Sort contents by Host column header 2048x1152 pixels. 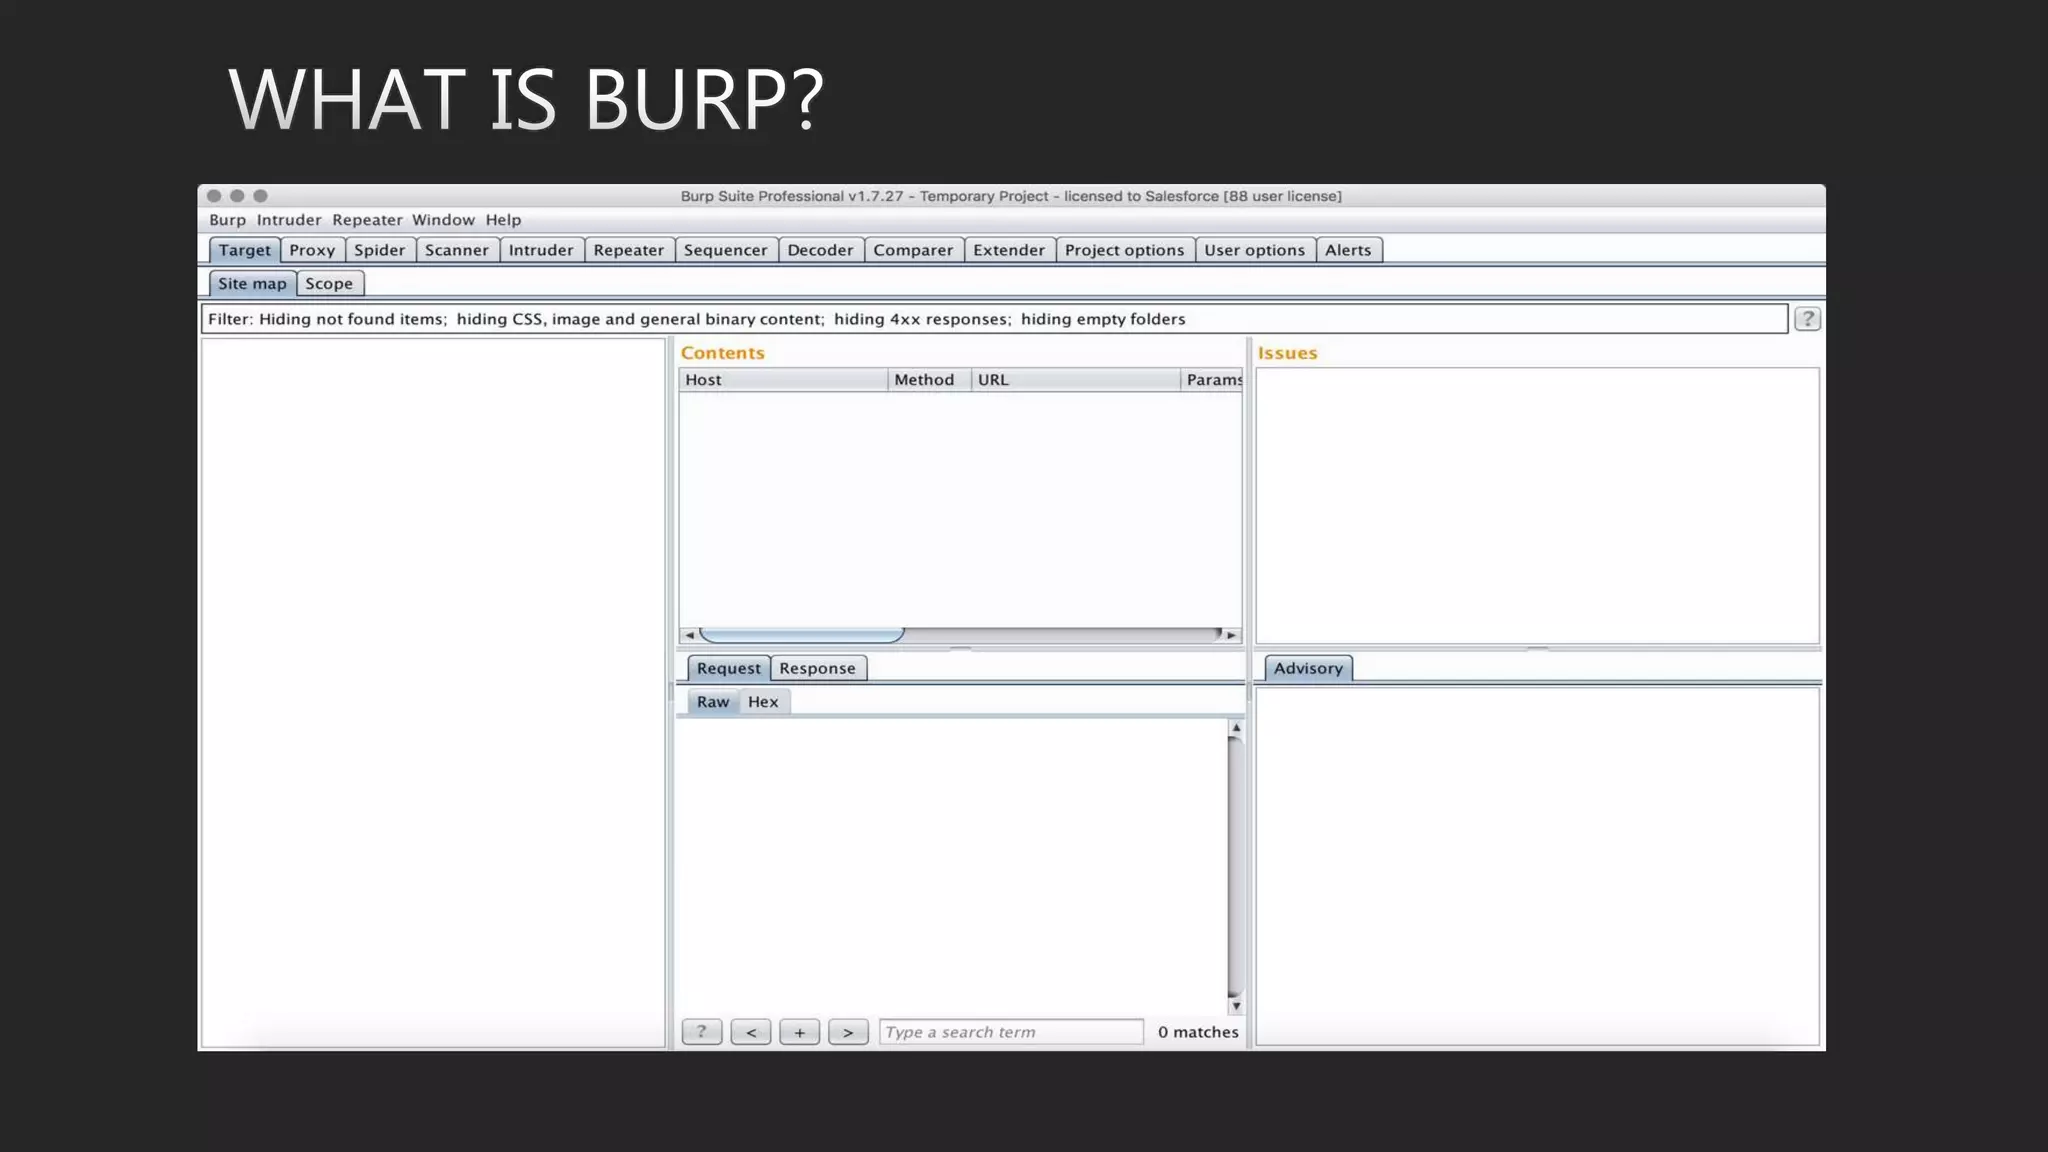(782, 380)
